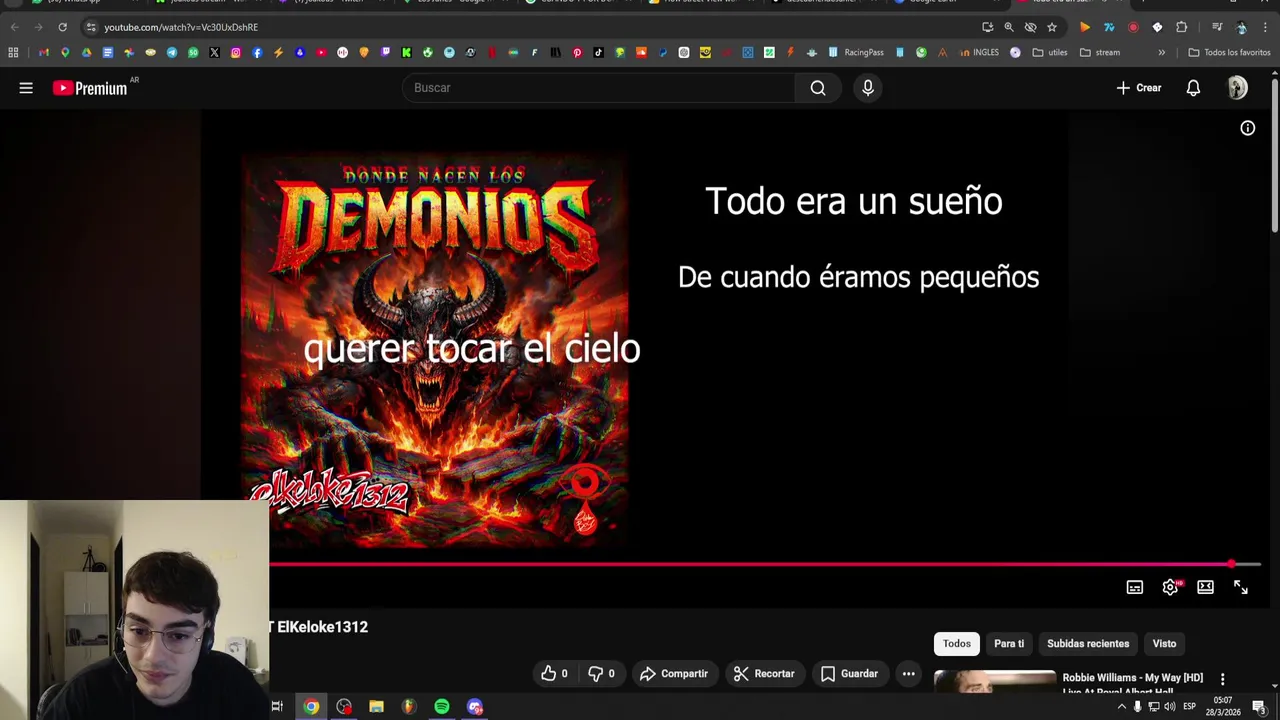This screenshot has width=1280, height=720.
Task: Open the taskbar clock and date
Action: pyautogui.click(x=1223, y=707)
